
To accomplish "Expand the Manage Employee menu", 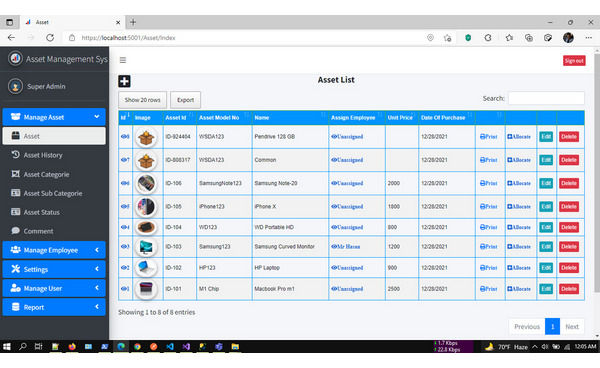I will (54, 250).
